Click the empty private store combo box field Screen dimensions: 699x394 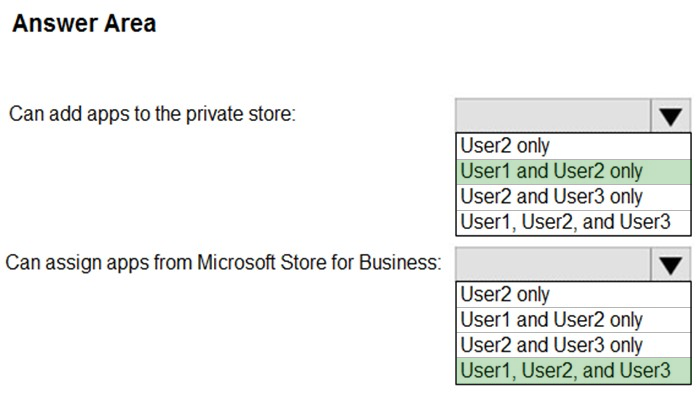[x=553, y=115]
